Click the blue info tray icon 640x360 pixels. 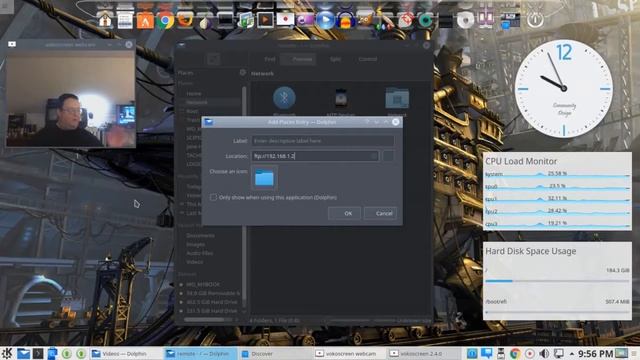pyautogui.click(x=472, y=353)
